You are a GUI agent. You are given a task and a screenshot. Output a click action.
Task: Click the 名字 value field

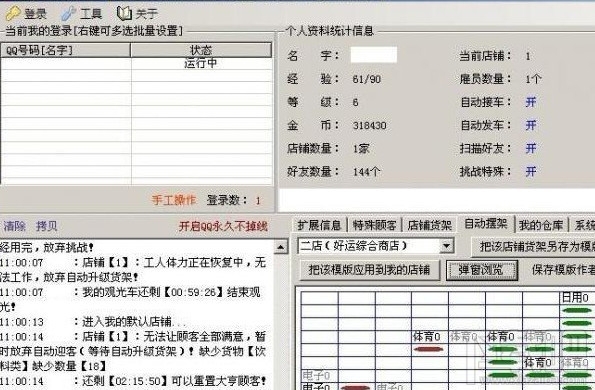click(373, 55)
